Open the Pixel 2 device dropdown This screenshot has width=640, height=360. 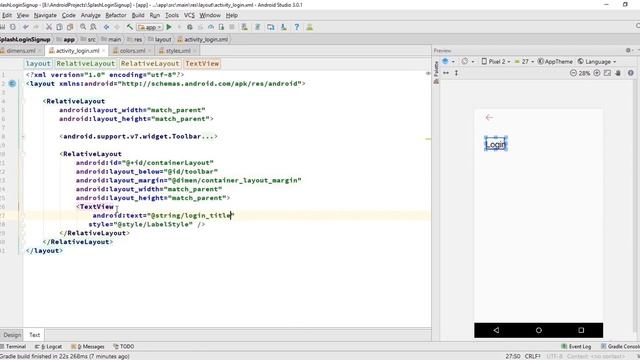pos(496,61)
